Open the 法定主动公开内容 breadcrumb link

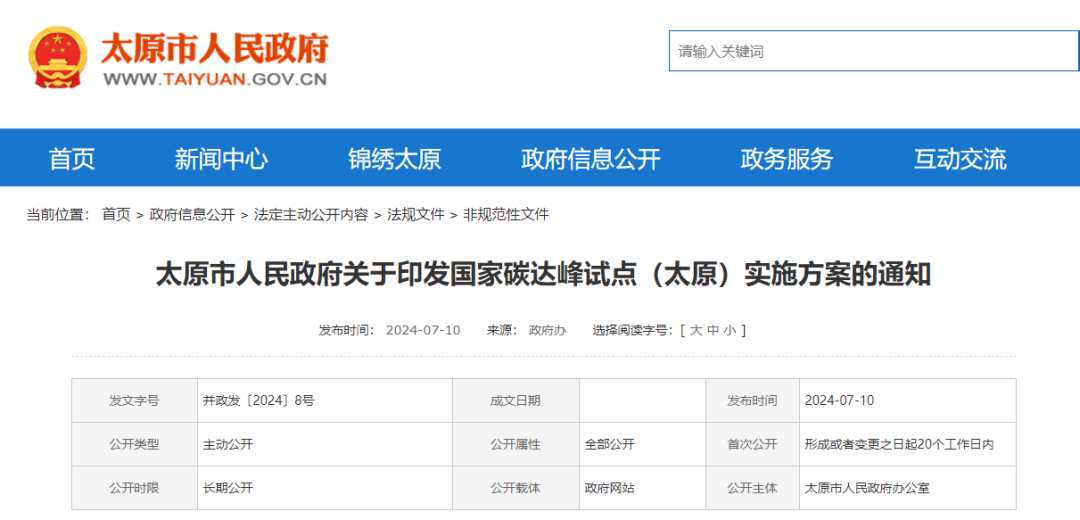tap(311, 215)
